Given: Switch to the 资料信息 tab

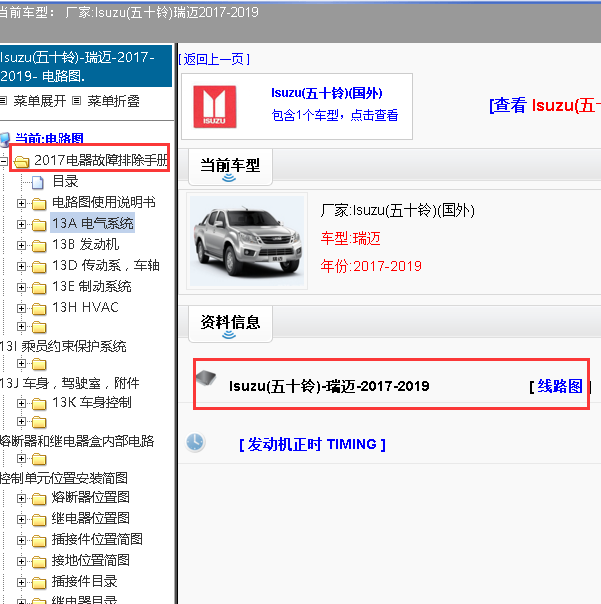Looking at the screenshot, I should [230, 324].
